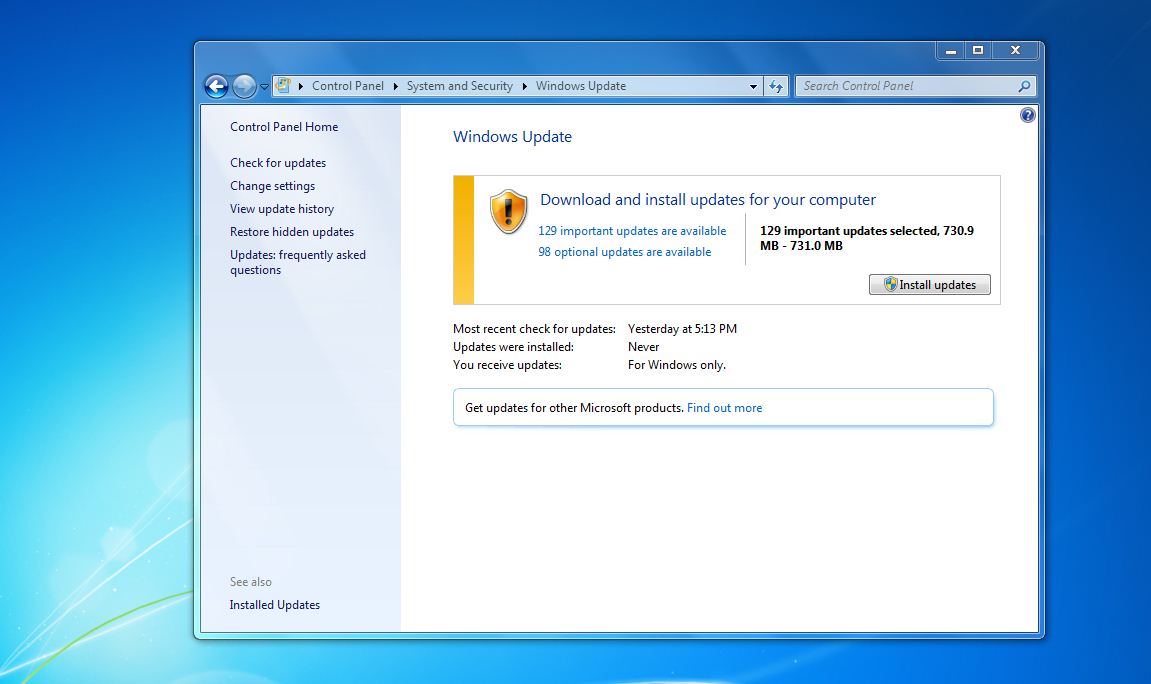Open Find out more link
The image size is (1151, 684).
click(x=724, y=407)
